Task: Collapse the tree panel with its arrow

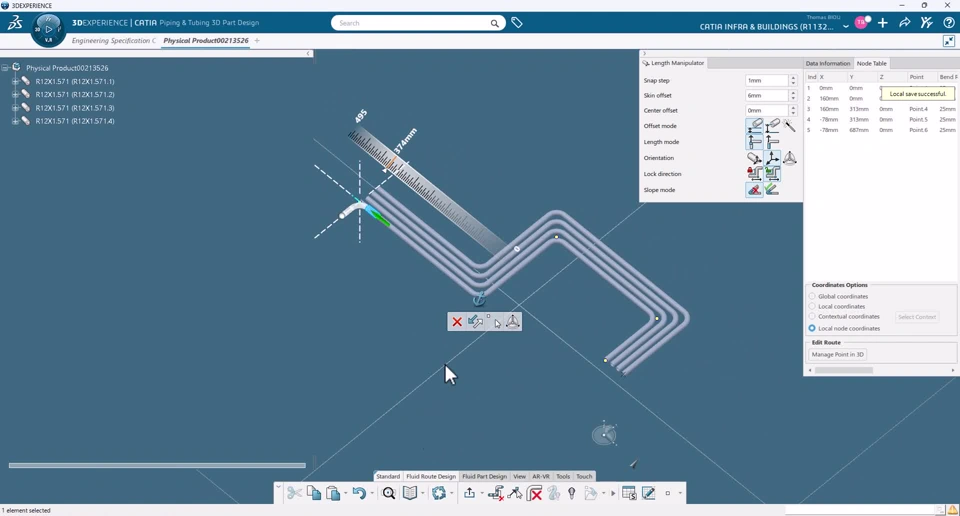Action: [309, 53]
